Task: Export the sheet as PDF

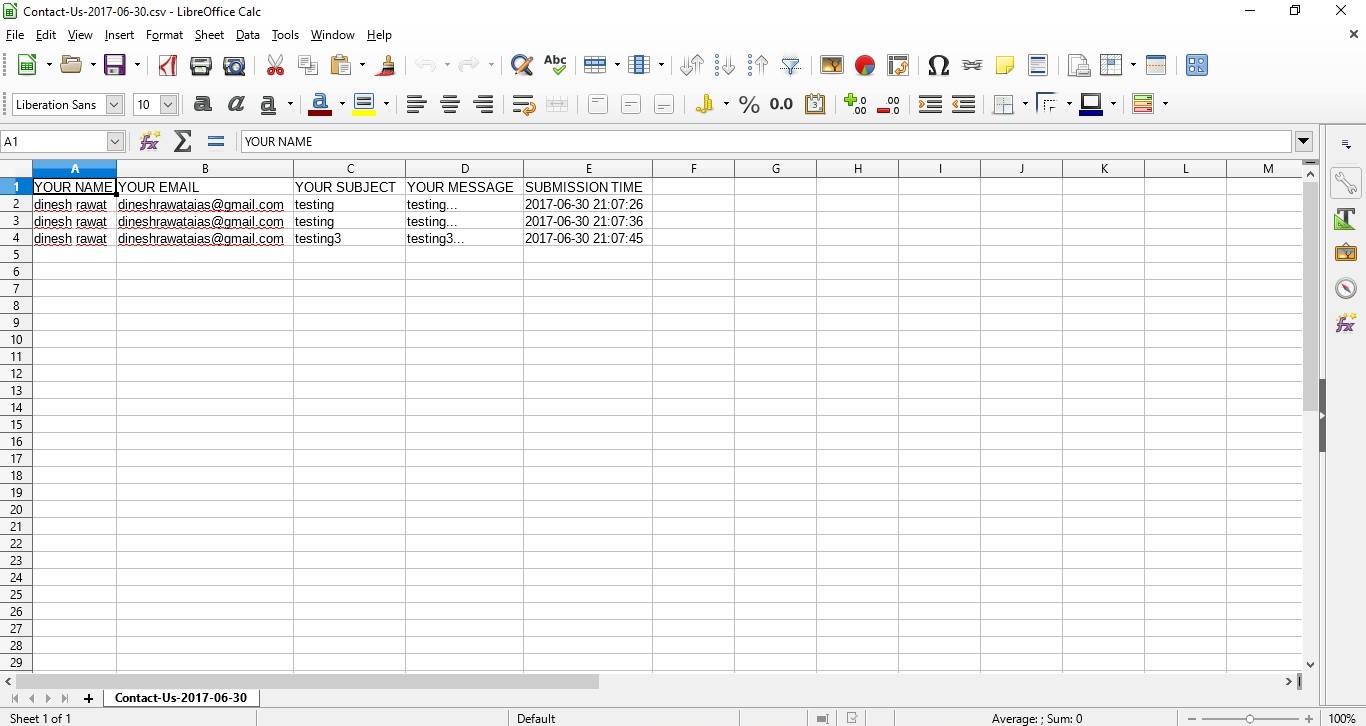Action: point(167,66)
